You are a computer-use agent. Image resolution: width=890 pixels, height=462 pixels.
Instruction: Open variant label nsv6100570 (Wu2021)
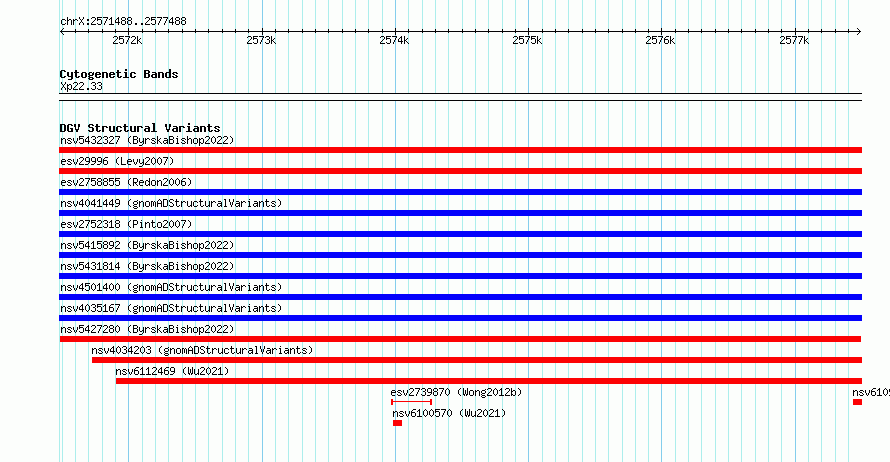449,413
